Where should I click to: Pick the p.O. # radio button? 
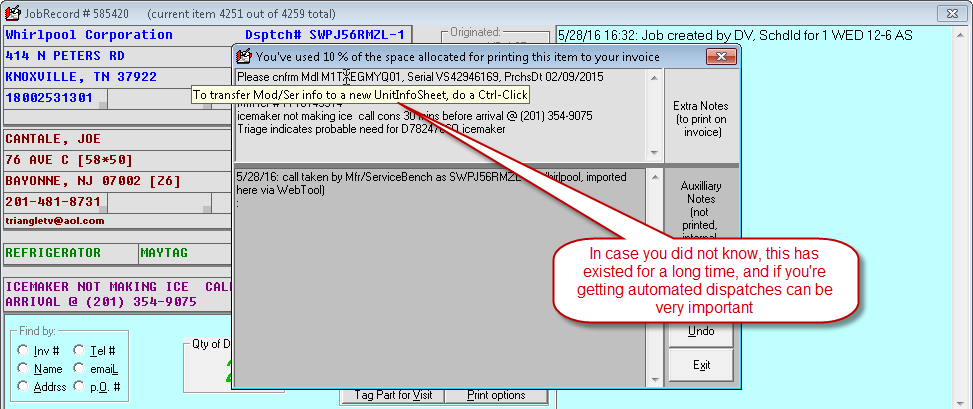(80, 386)
